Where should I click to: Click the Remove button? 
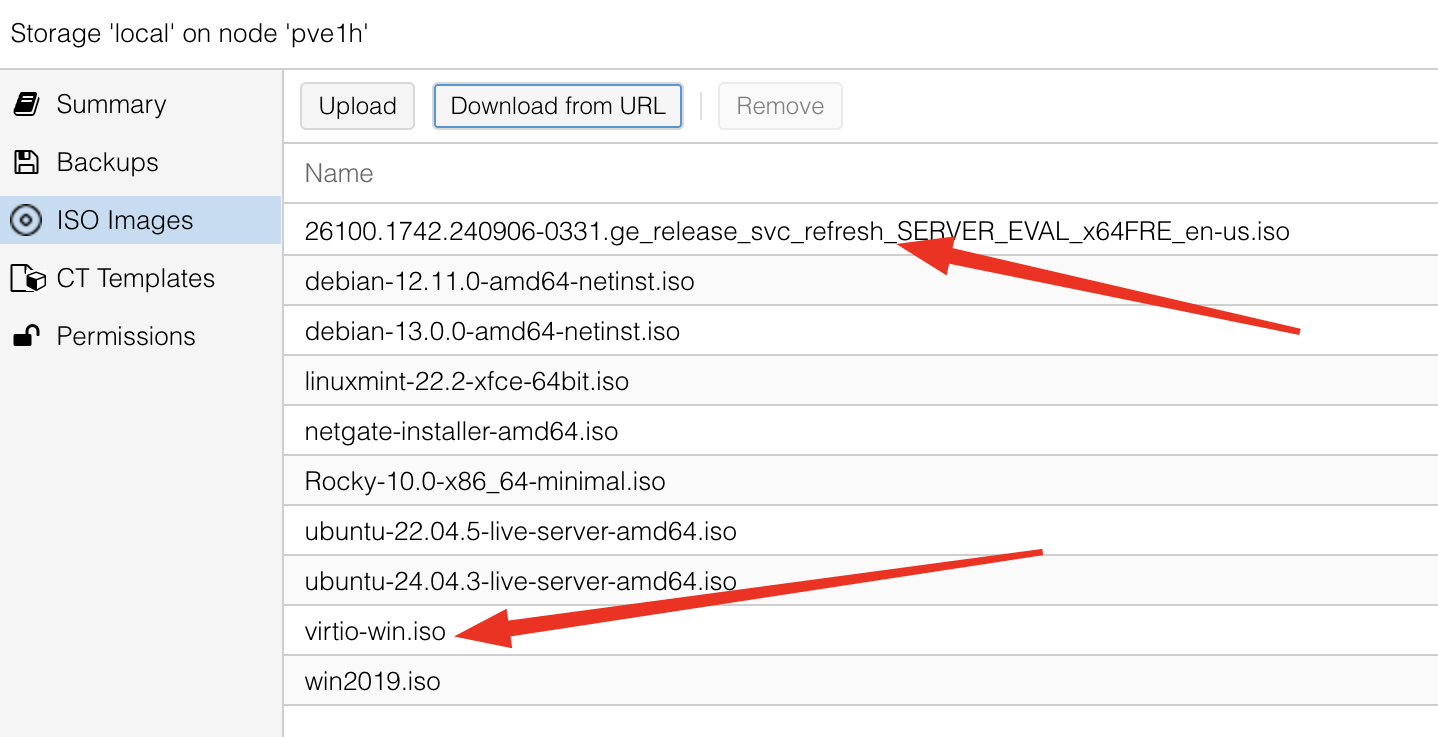pos(780,106)
